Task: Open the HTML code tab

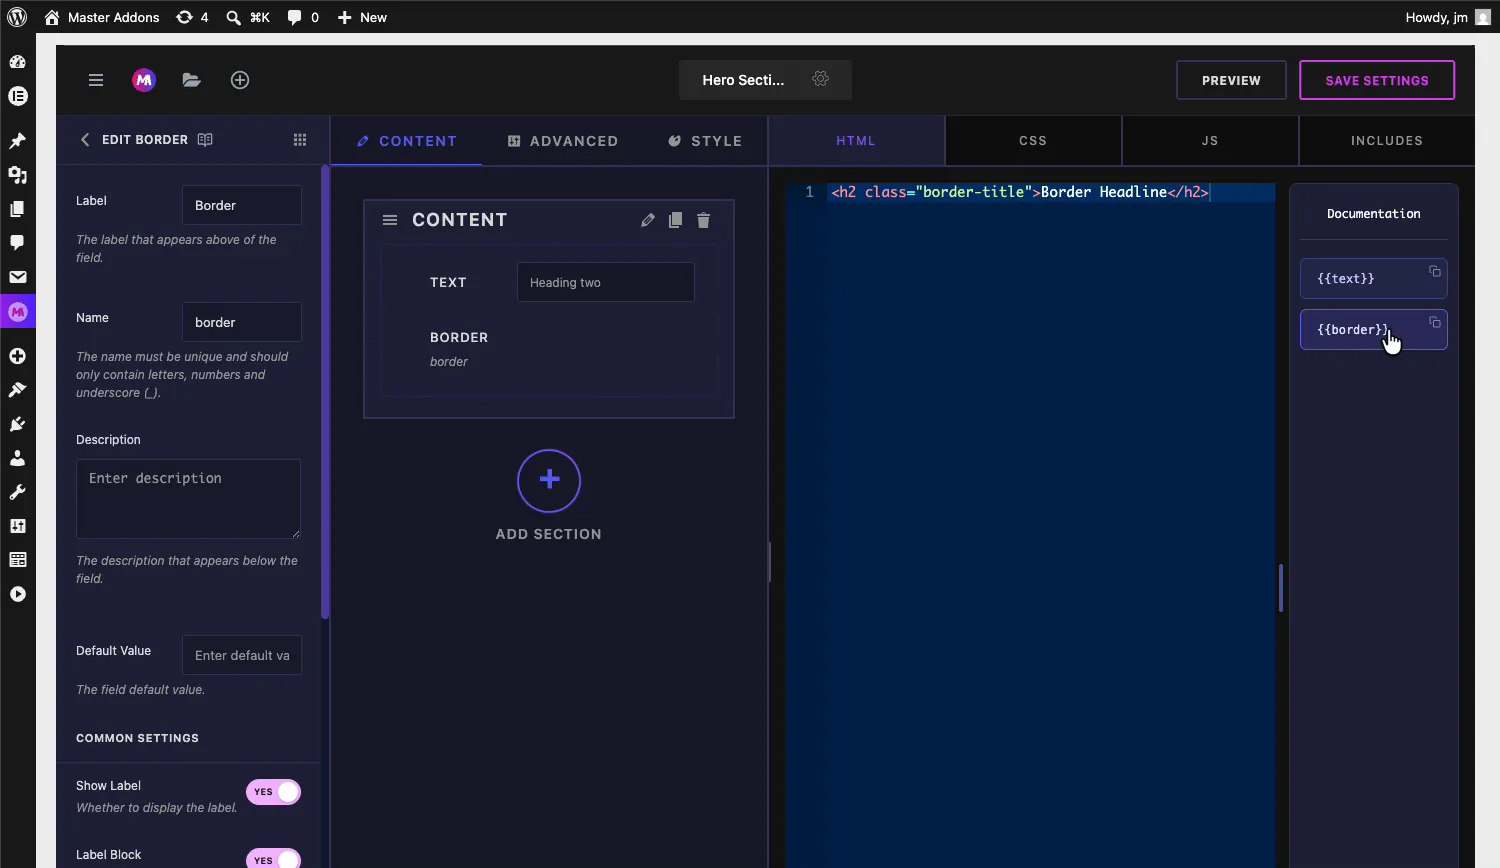Action: [856, 141]
